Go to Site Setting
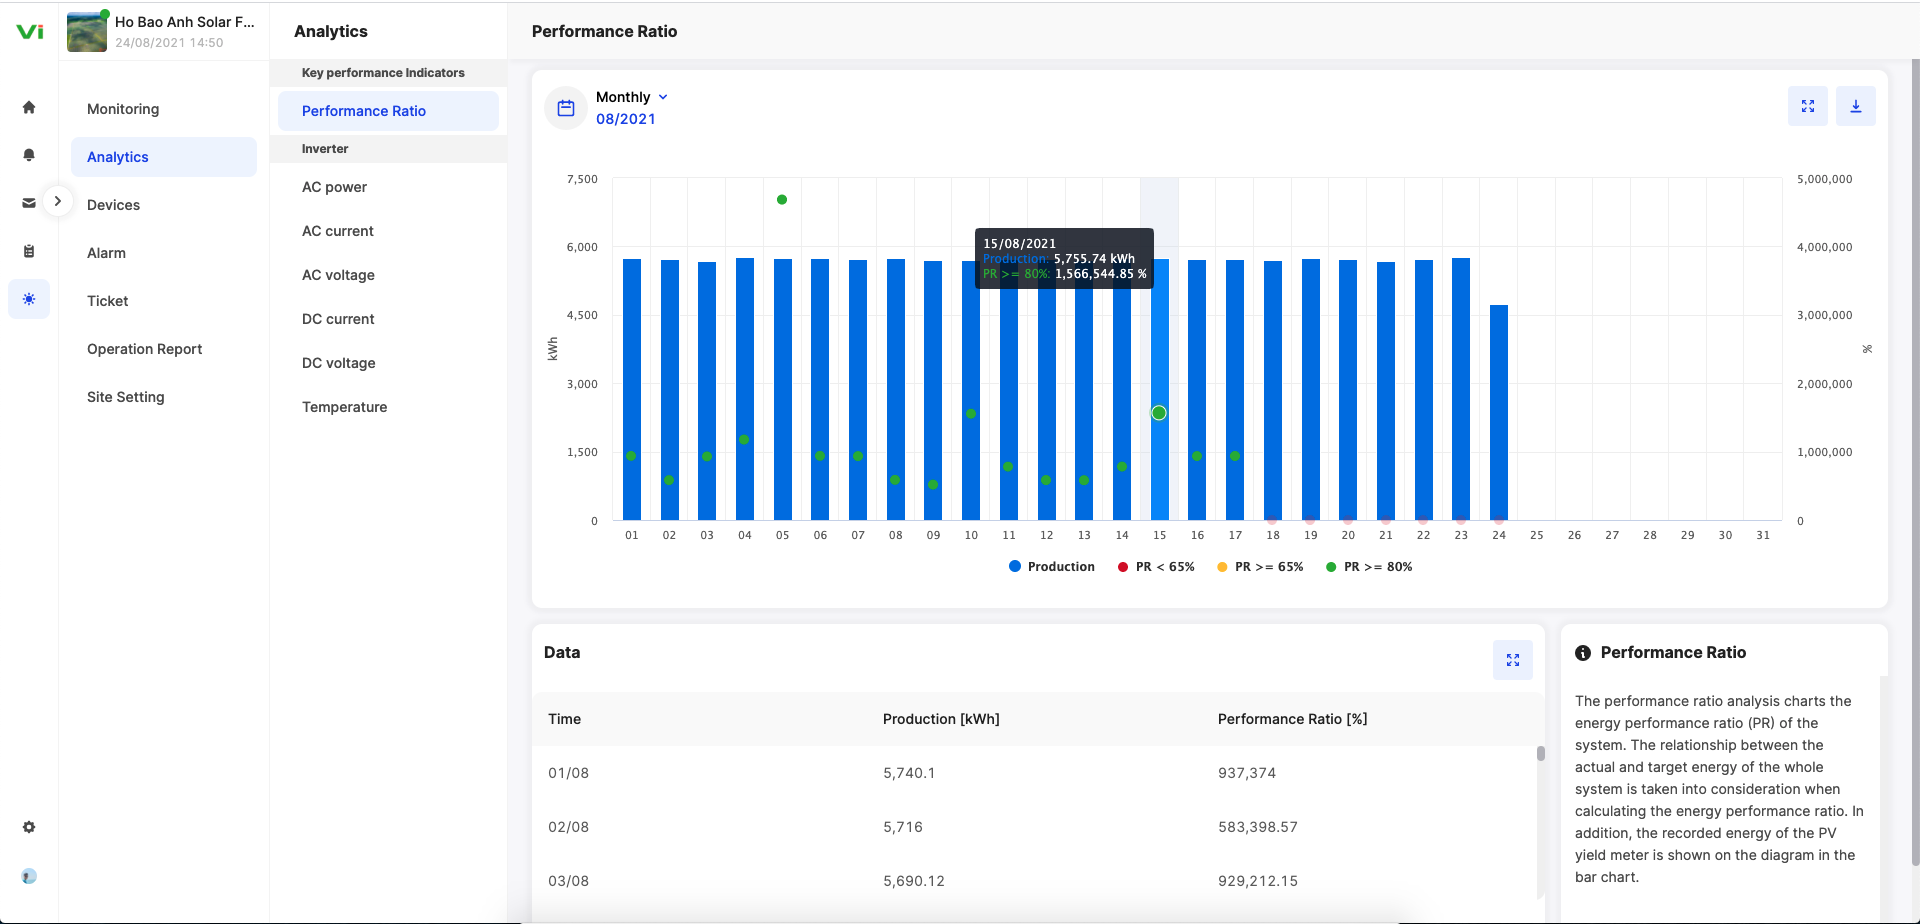 pyautogui.click(x=126, y=397)
